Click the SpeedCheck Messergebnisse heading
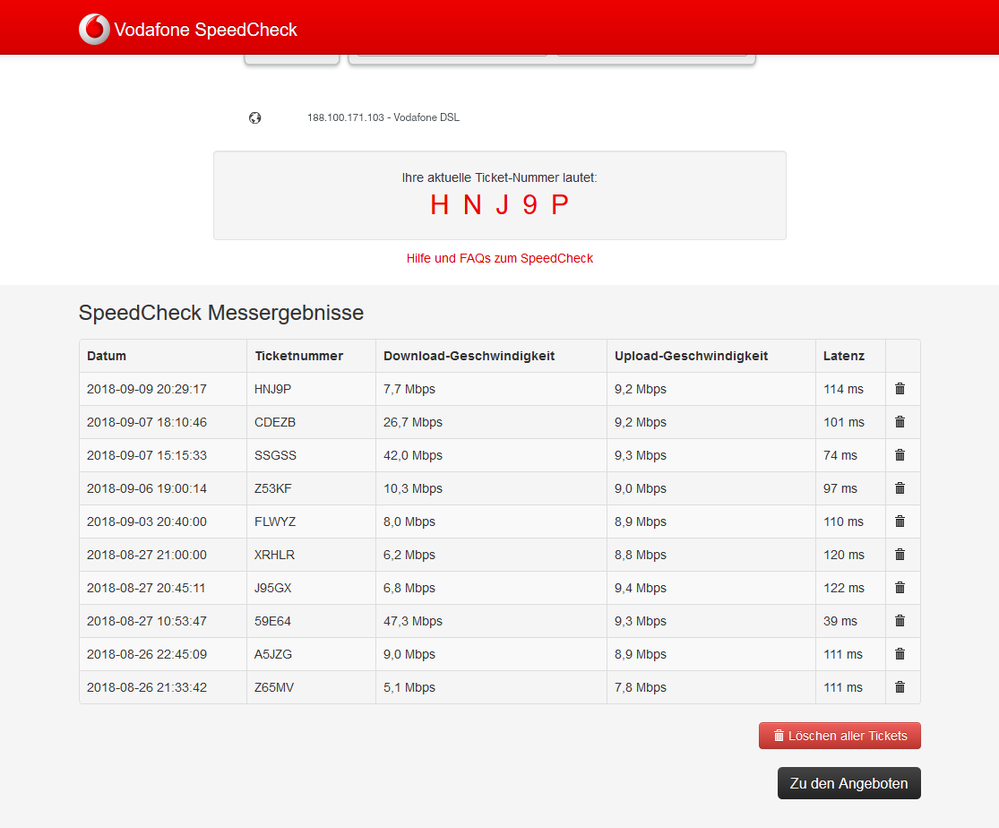This screenshot has height=828, width=999. click(x=221, y=313)
